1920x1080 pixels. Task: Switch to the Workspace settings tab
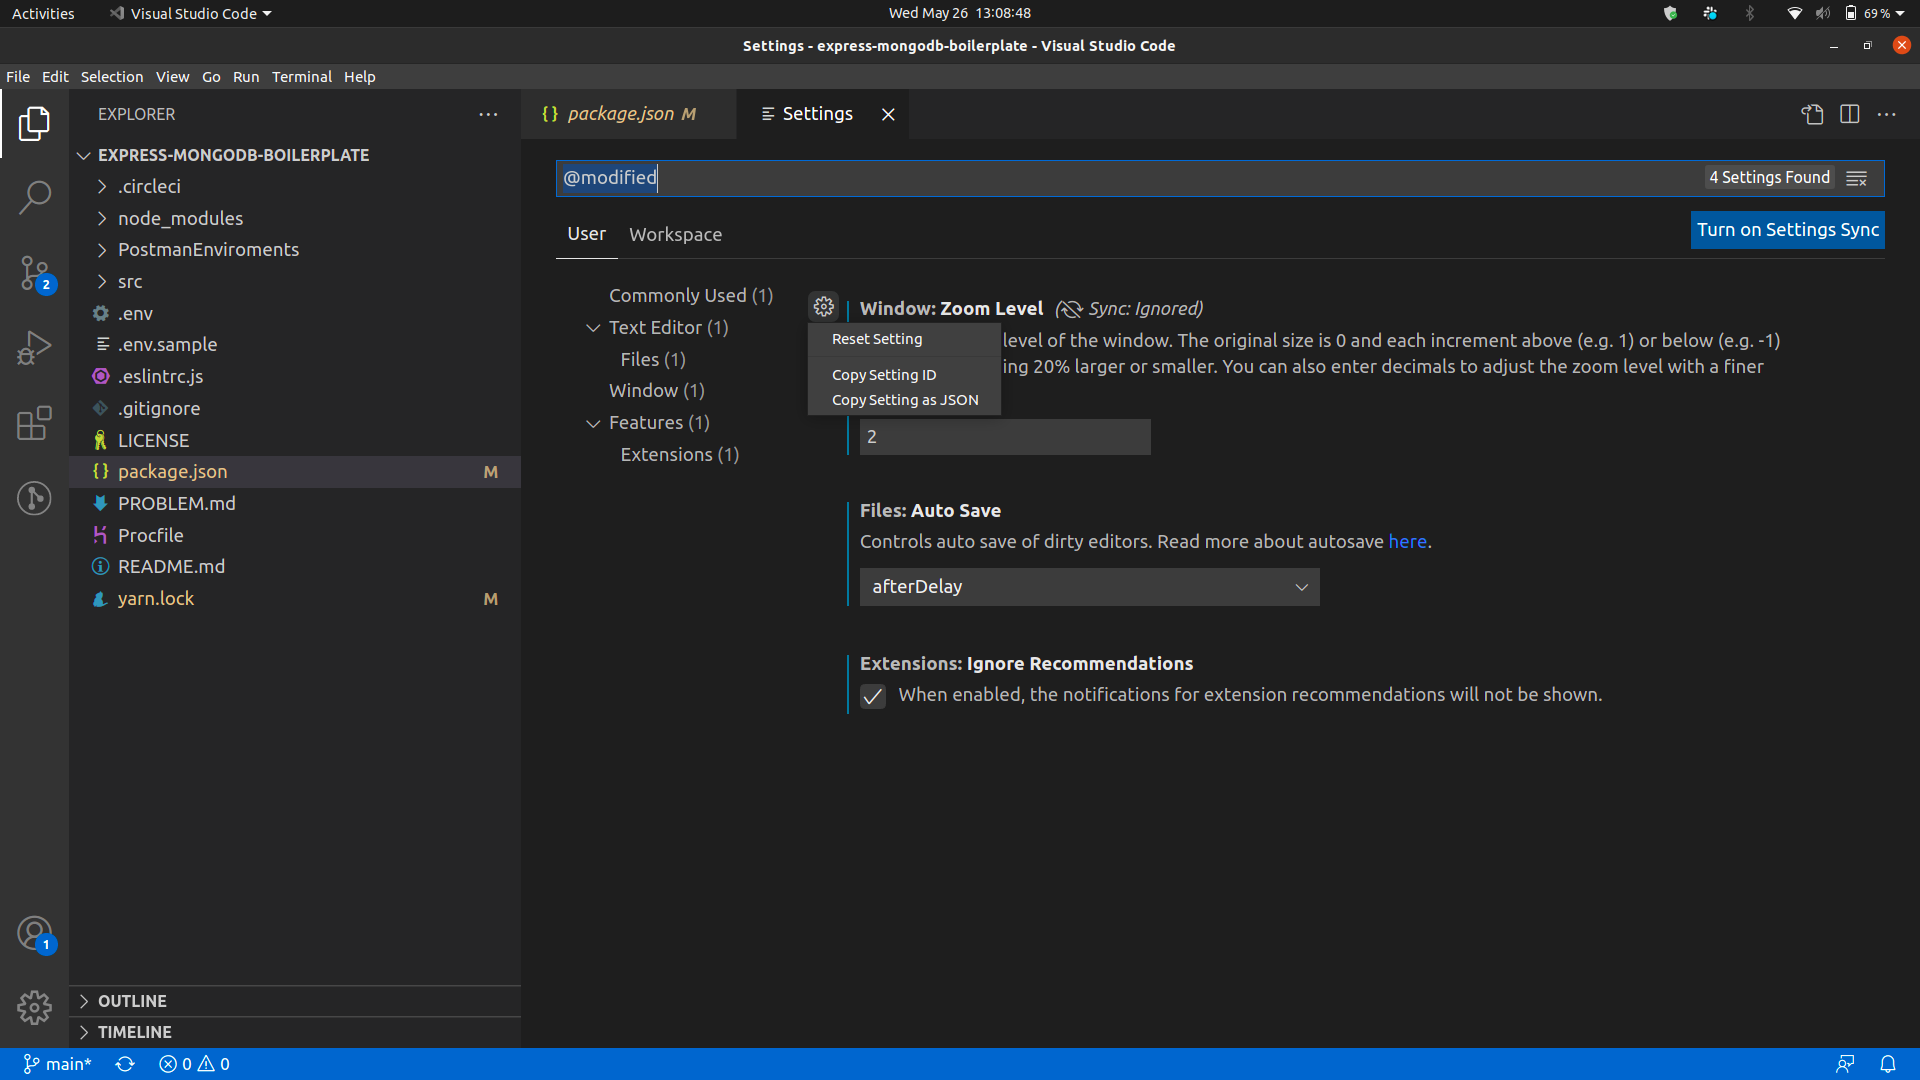point(675,234)
